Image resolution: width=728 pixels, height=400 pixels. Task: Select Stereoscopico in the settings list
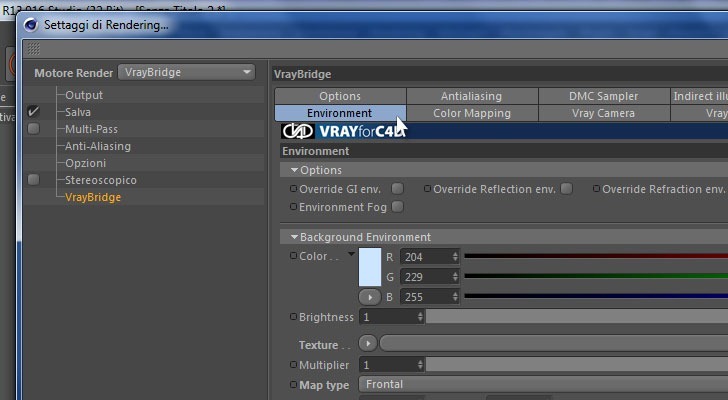coord(101,180)
